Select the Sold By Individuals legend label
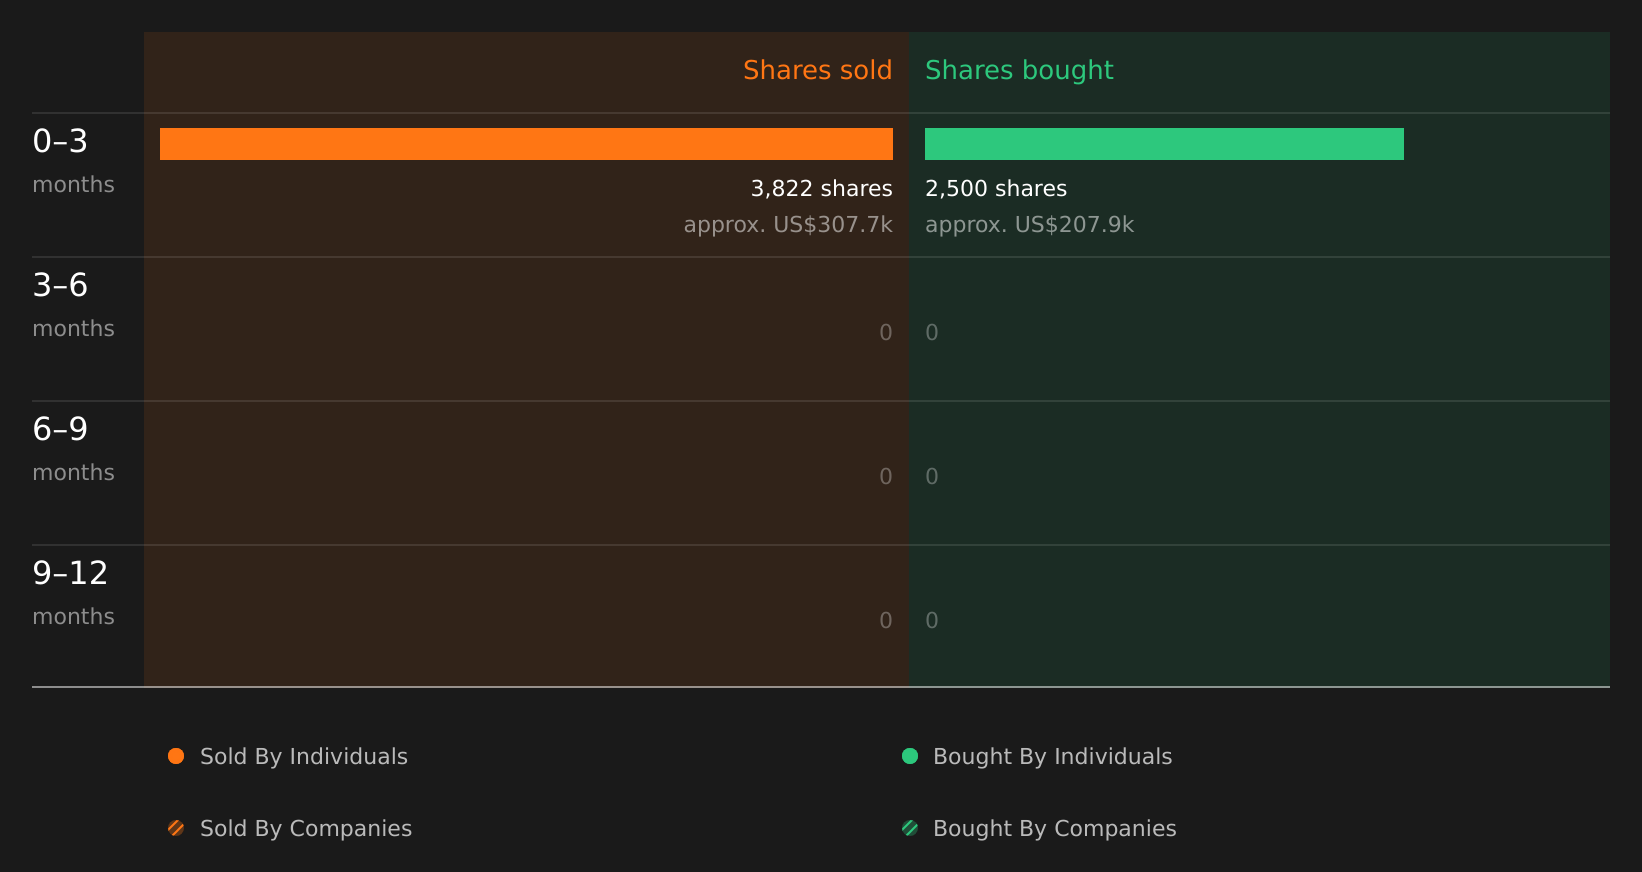Viewport: 1642px width, 872px height. coord(304,757)
